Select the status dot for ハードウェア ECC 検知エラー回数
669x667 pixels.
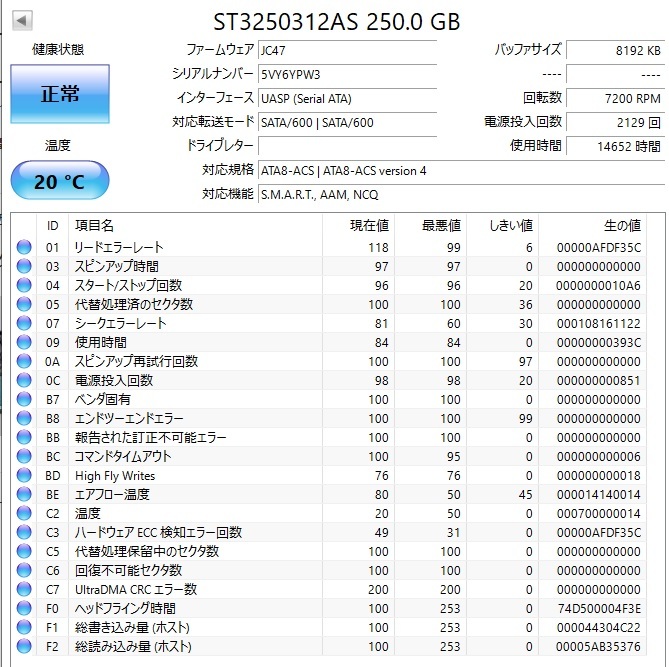(24, 532)
